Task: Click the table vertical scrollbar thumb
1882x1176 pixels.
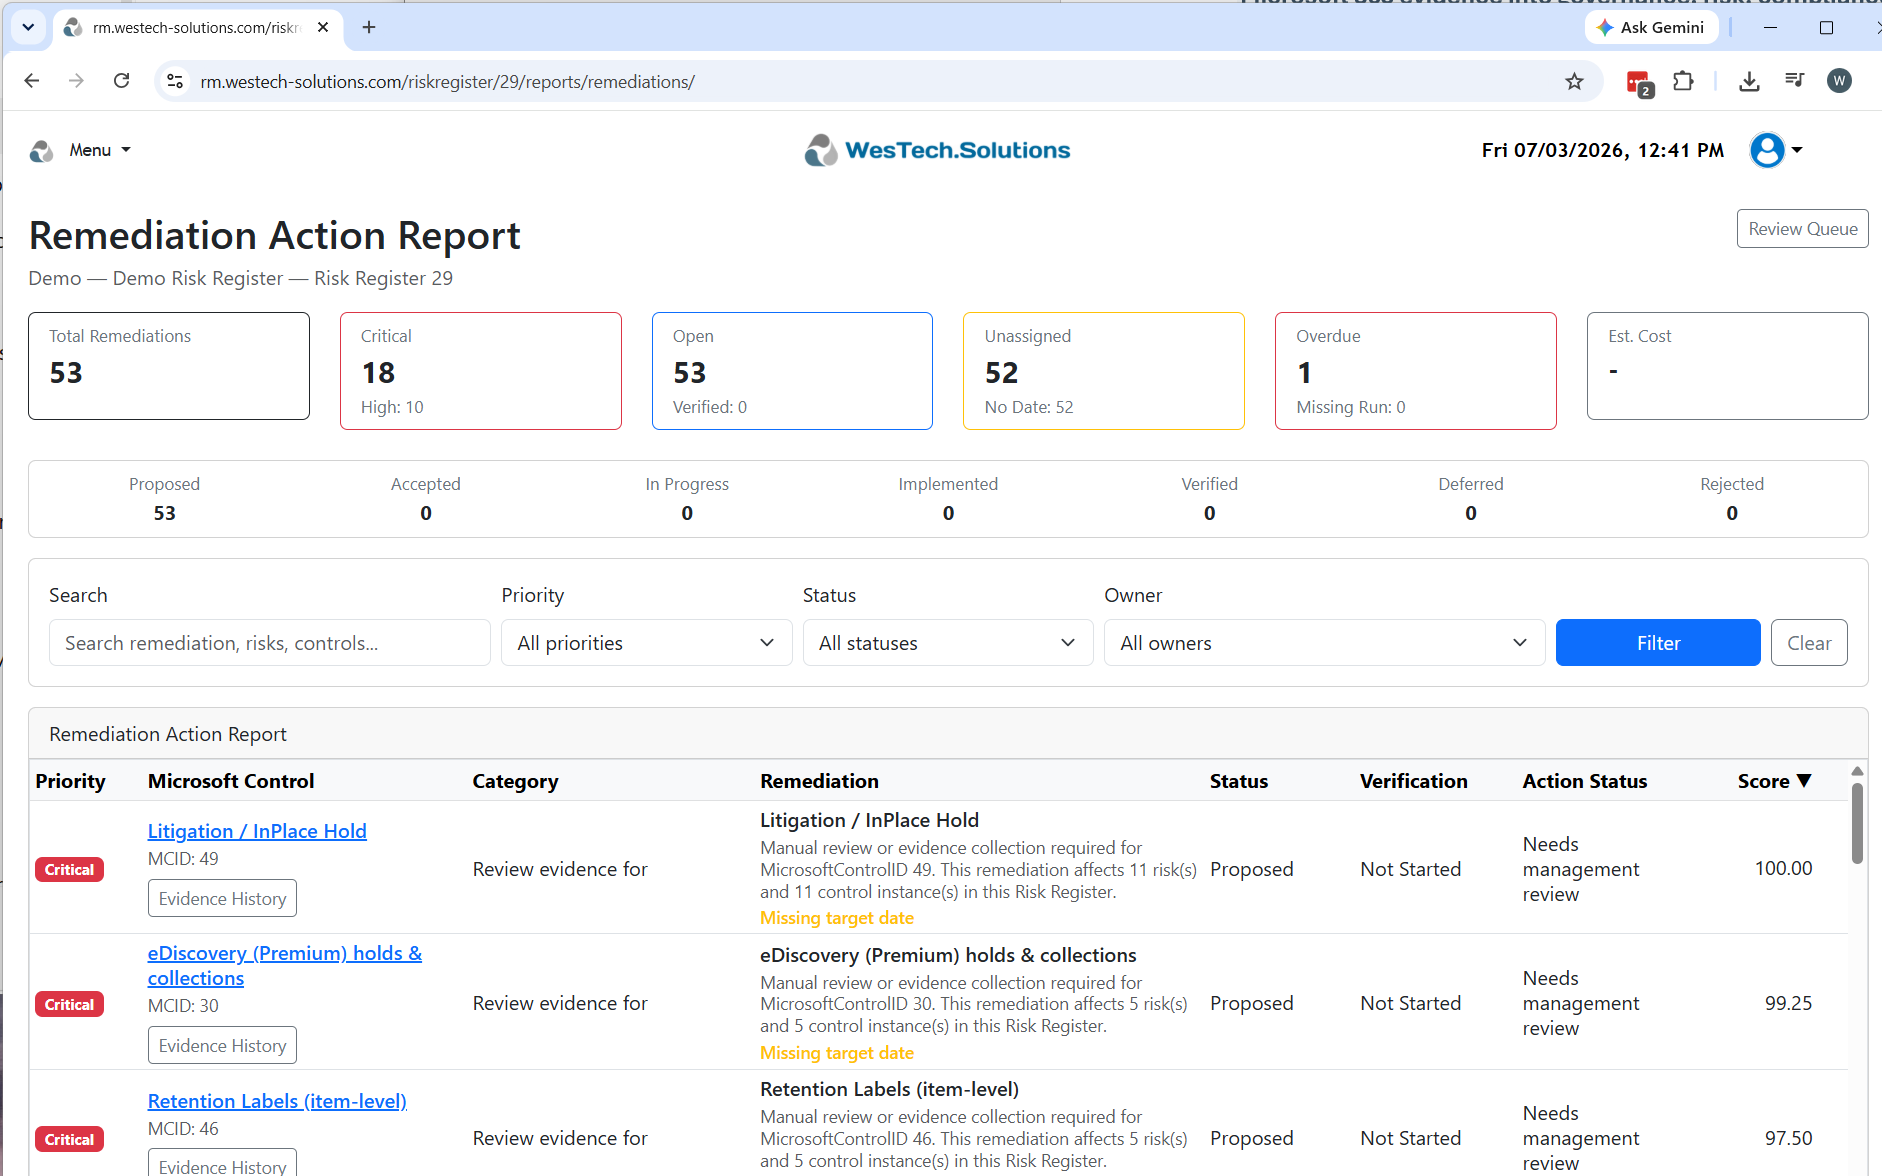Action: [1857, 823]
